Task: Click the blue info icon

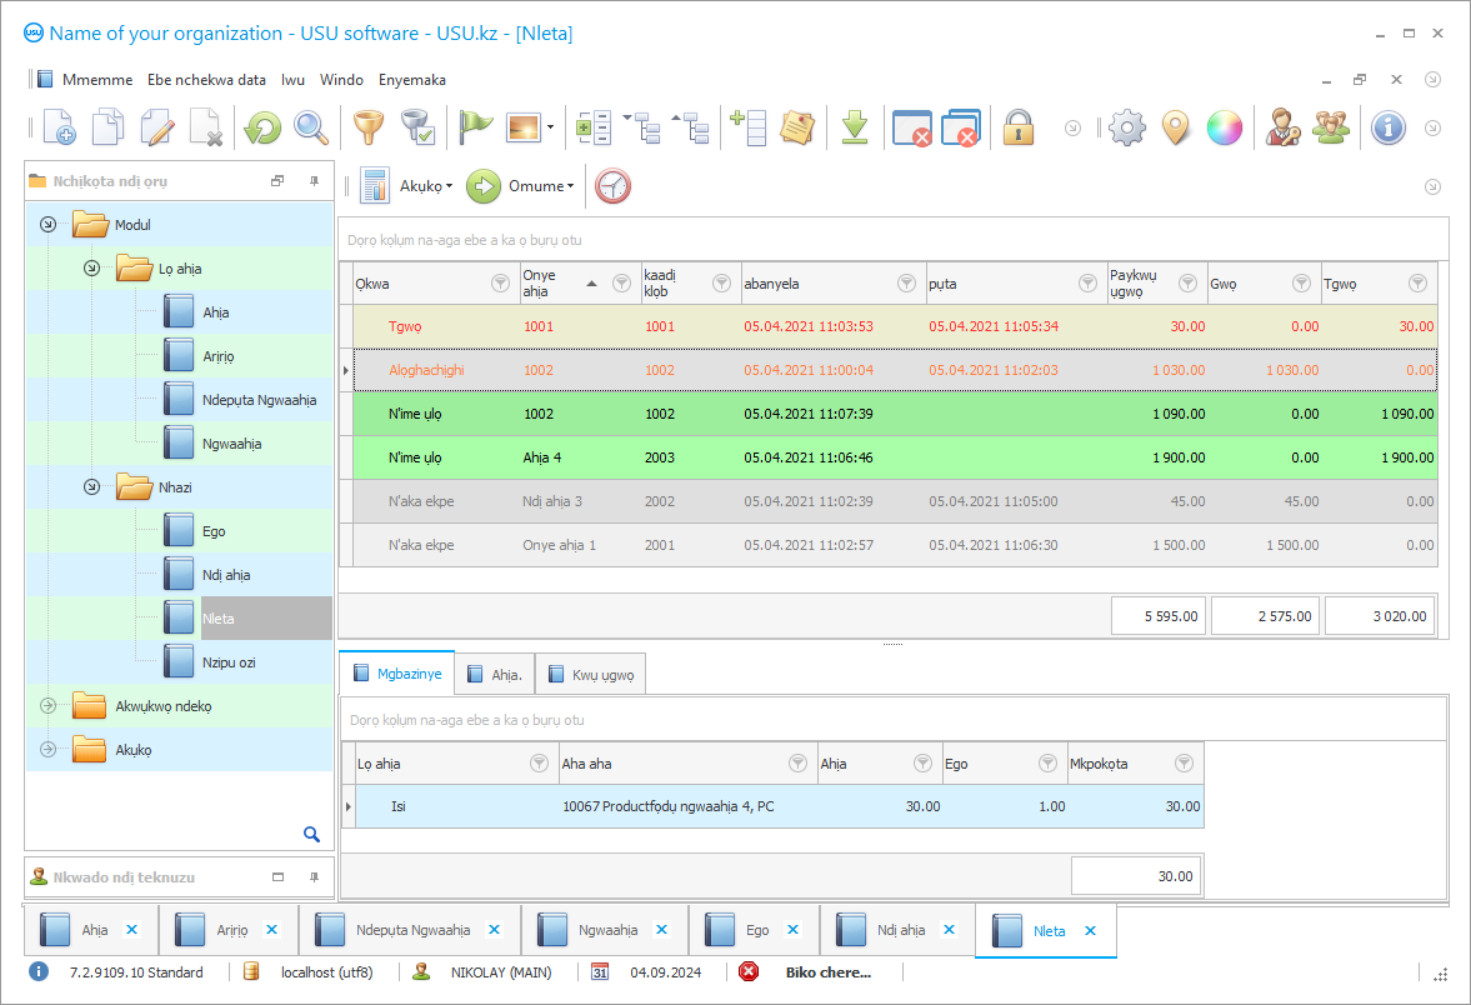Action: tap(1387, 128)
